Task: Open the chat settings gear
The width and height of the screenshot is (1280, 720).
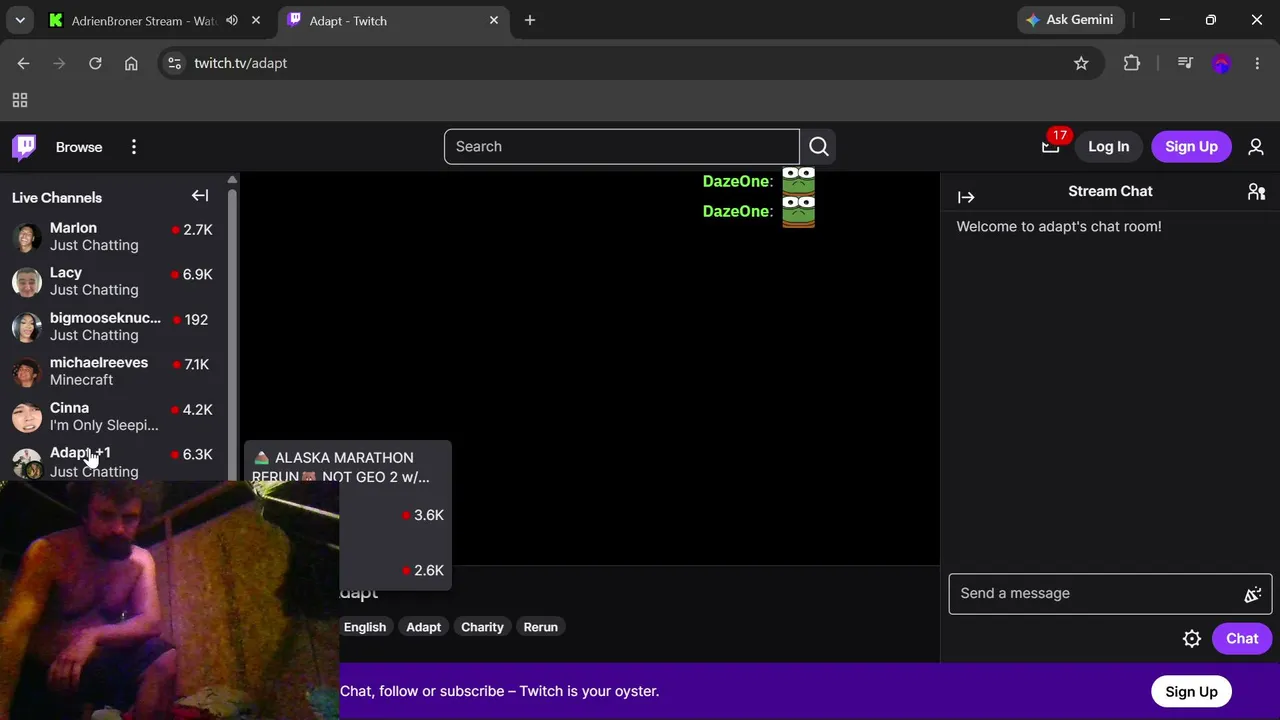Action: (x=1192, y=639)
